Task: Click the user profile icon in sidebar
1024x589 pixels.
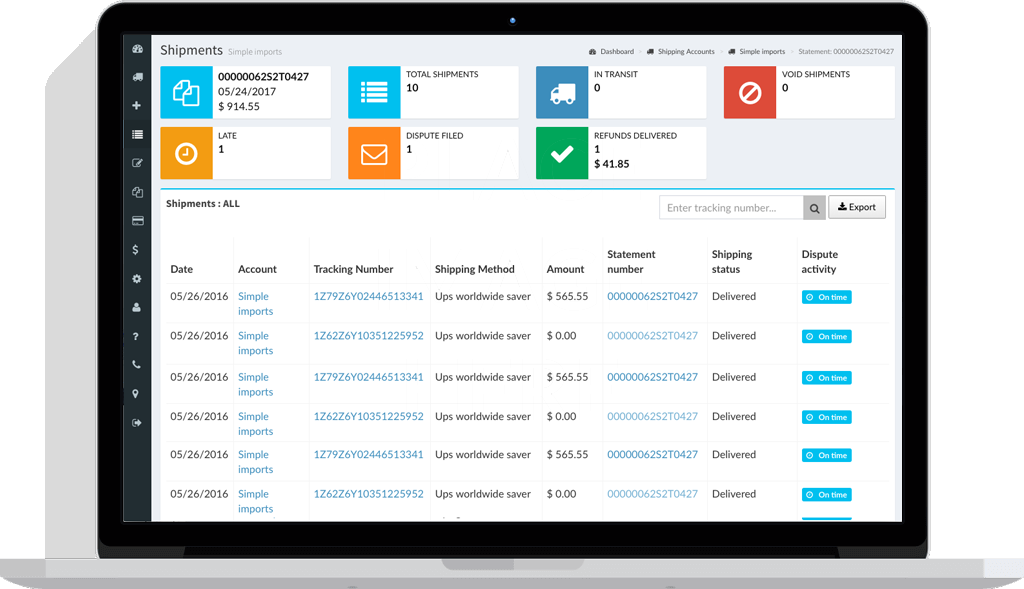Action: 136,308
